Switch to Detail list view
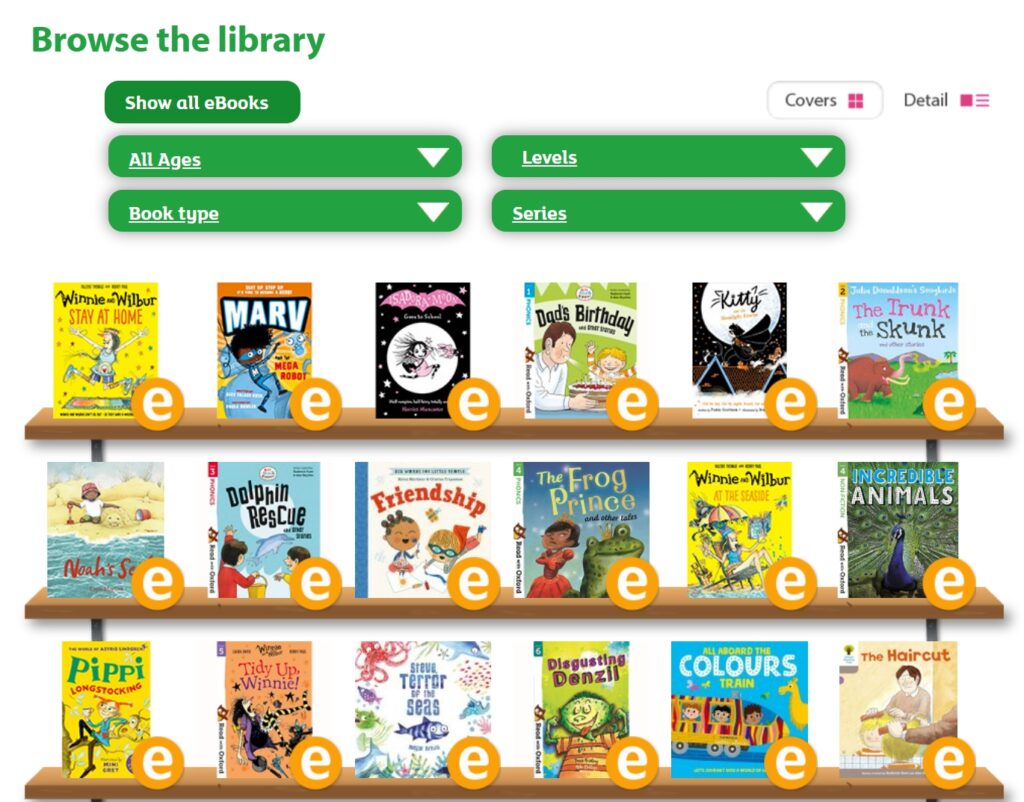 tap(946, 100)
